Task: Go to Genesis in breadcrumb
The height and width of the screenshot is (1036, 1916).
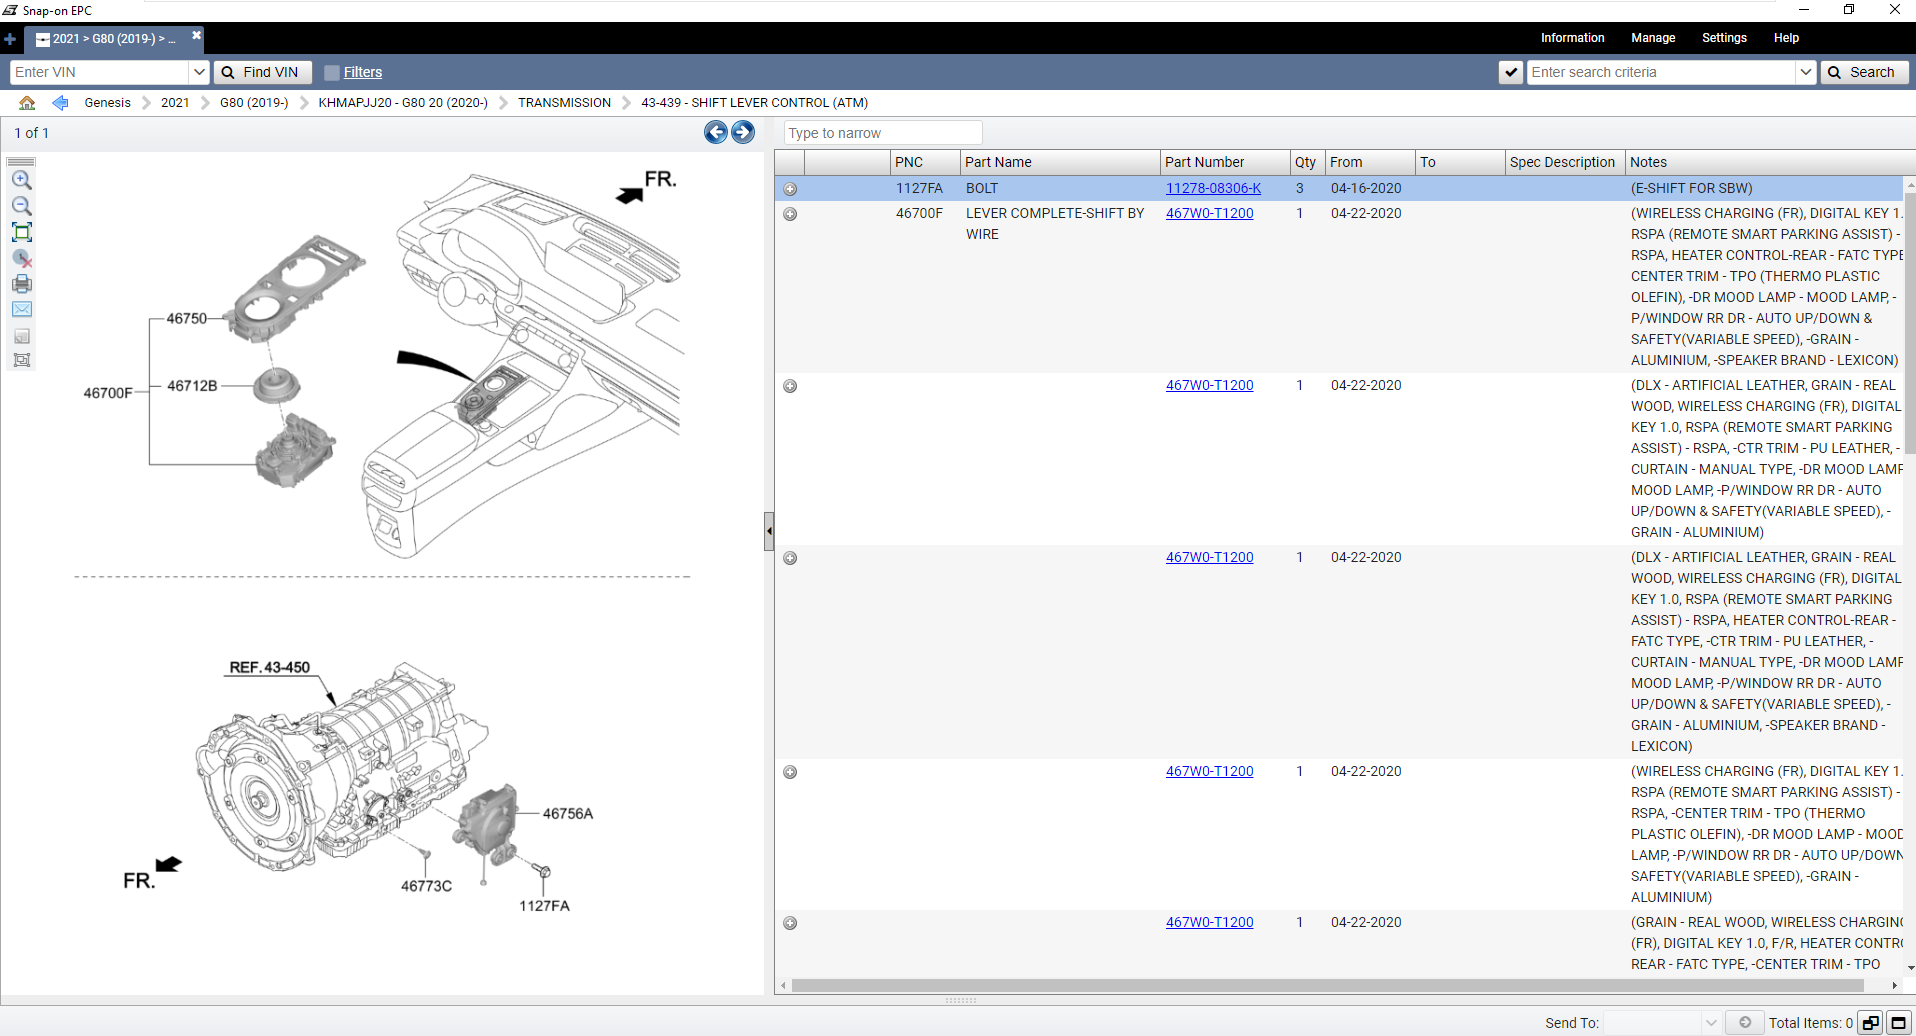Action: tap(107, 103)
